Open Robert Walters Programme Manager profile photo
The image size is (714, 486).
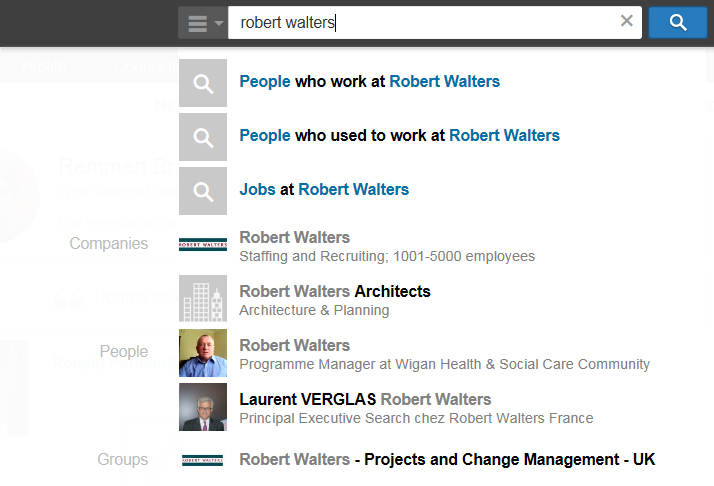203,353
